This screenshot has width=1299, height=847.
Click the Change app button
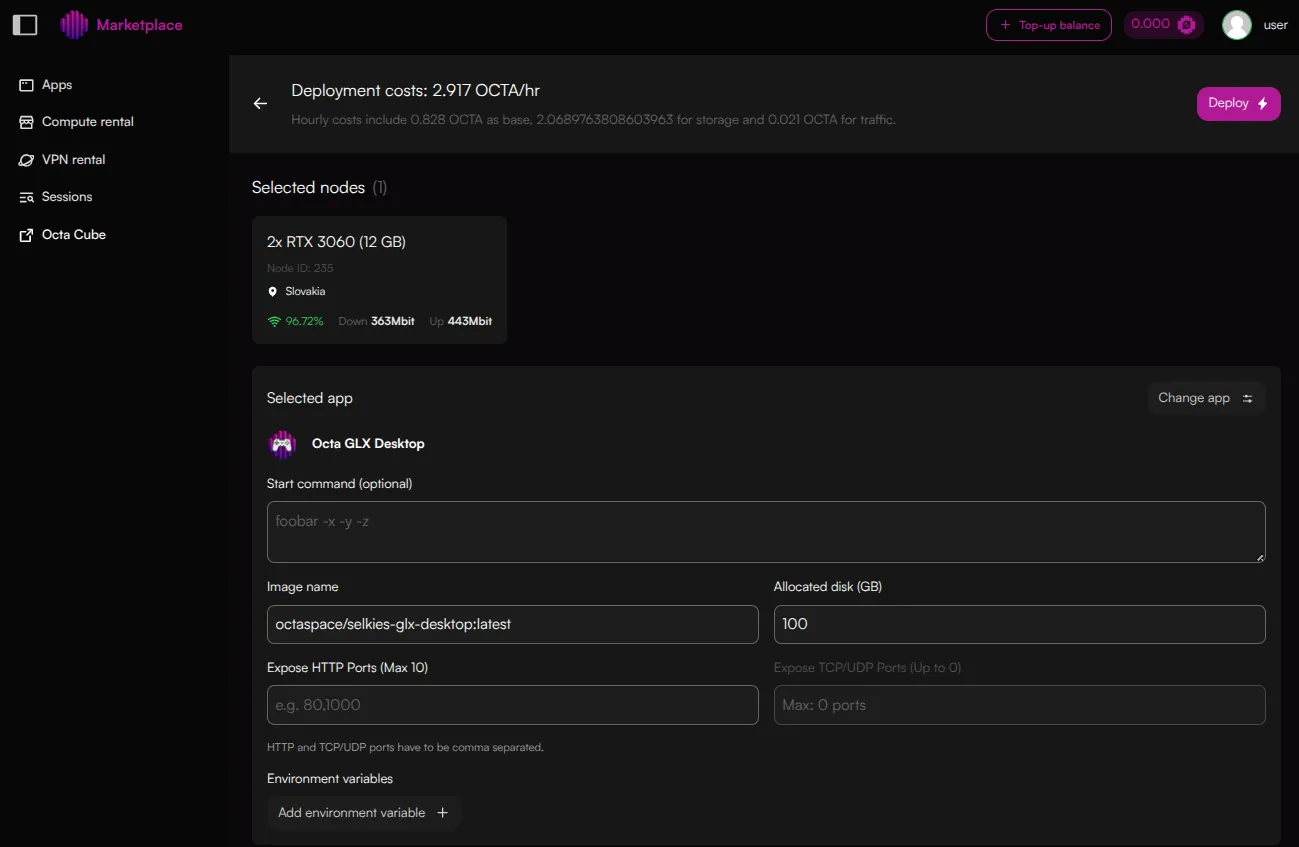click(x=1206, y=398)
